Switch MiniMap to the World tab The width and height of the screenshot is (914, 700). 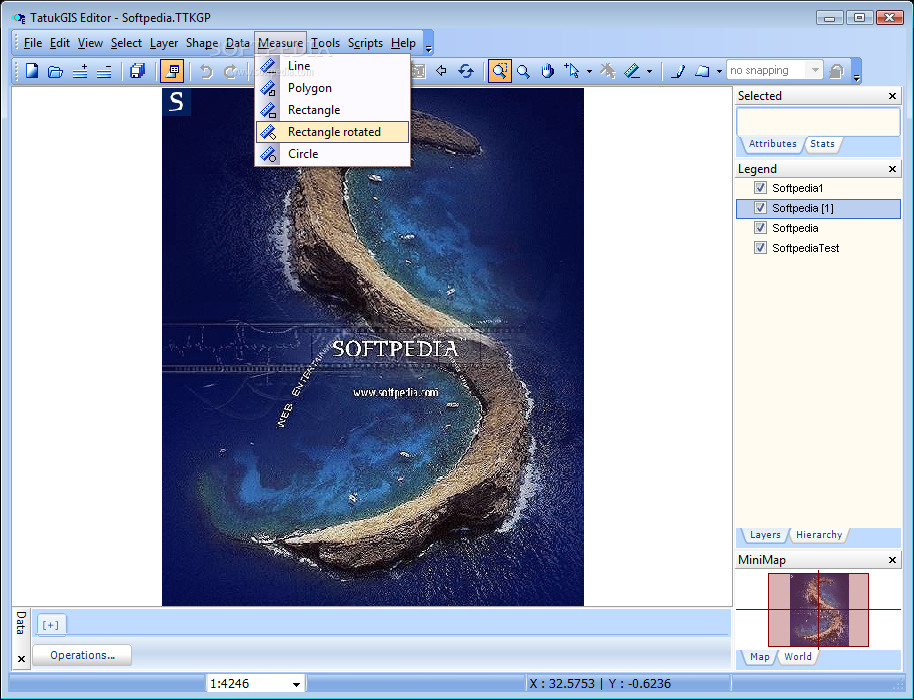[x=797, y=657]
